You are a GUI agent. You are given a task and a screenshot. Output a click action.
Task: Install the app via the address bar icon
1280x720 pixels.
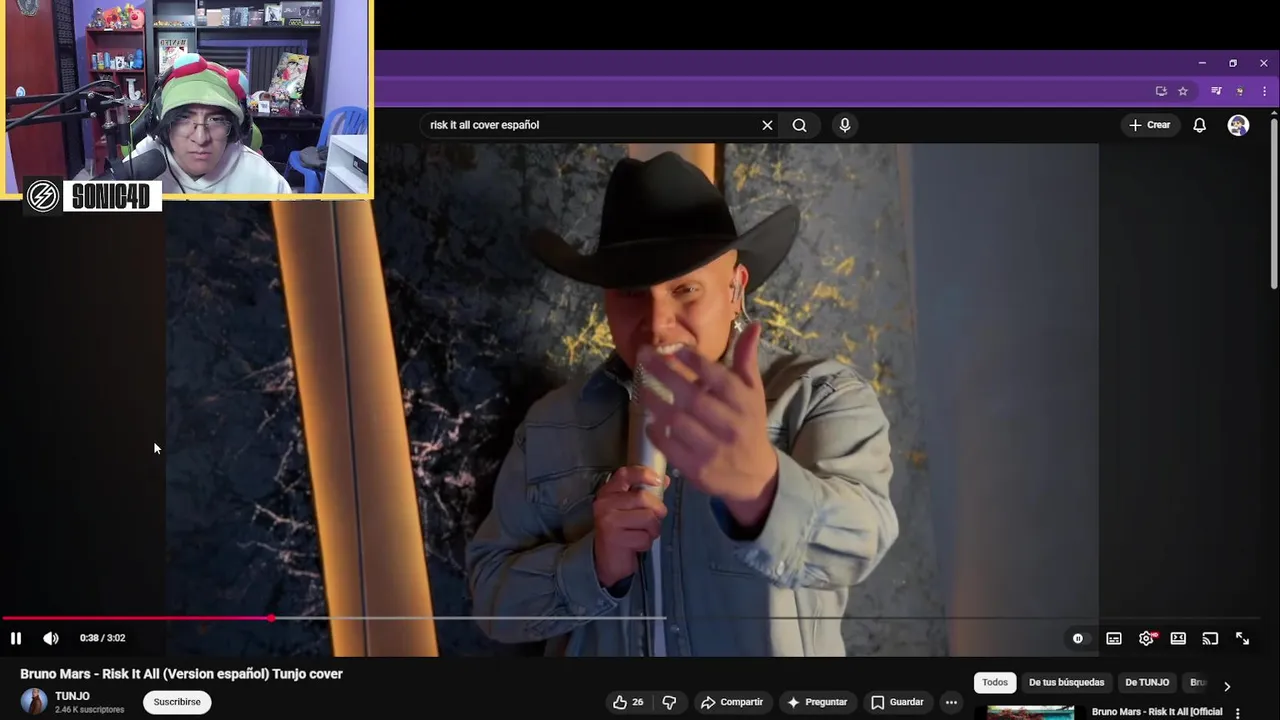pyautogui.click(x=1161, y=91)
